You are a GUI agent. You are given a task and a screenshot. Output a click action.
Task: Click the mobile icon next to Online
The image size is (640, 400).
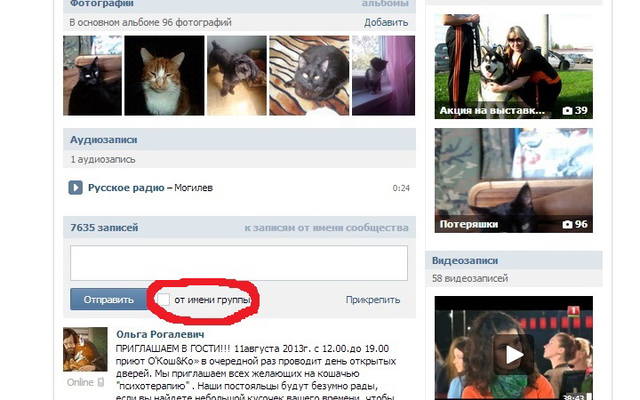pyautogui.click(x=101, y=382)
